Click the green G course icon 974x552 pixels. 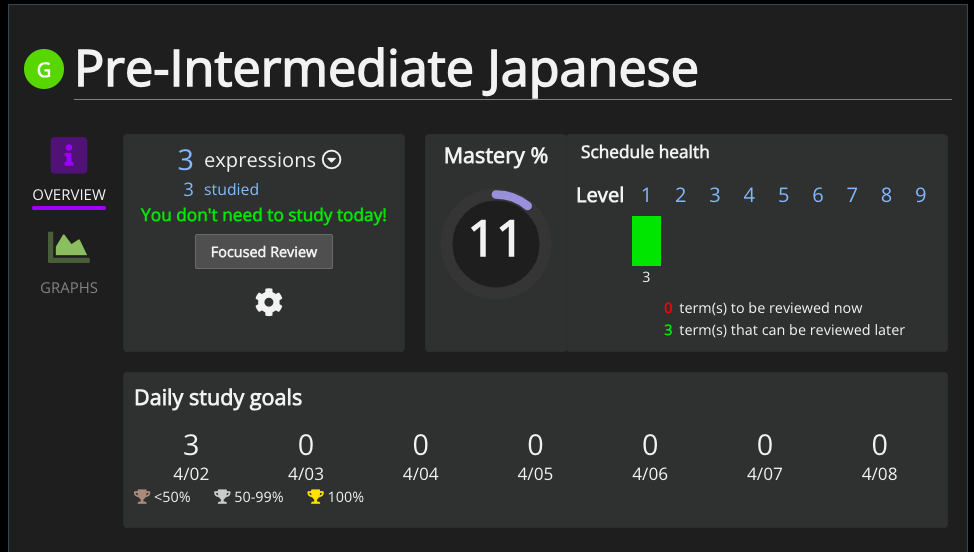point(44,69)
